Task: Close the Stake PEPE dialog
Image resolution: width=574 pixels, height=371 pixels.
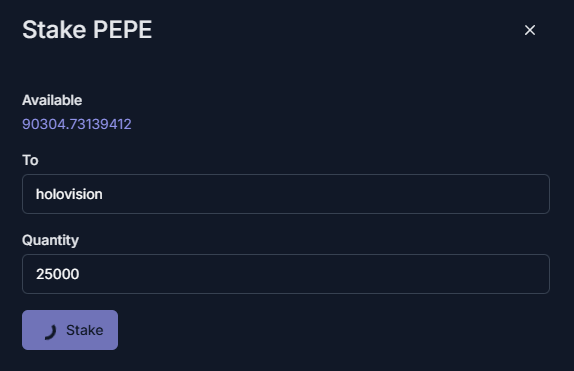Action: 530,30
